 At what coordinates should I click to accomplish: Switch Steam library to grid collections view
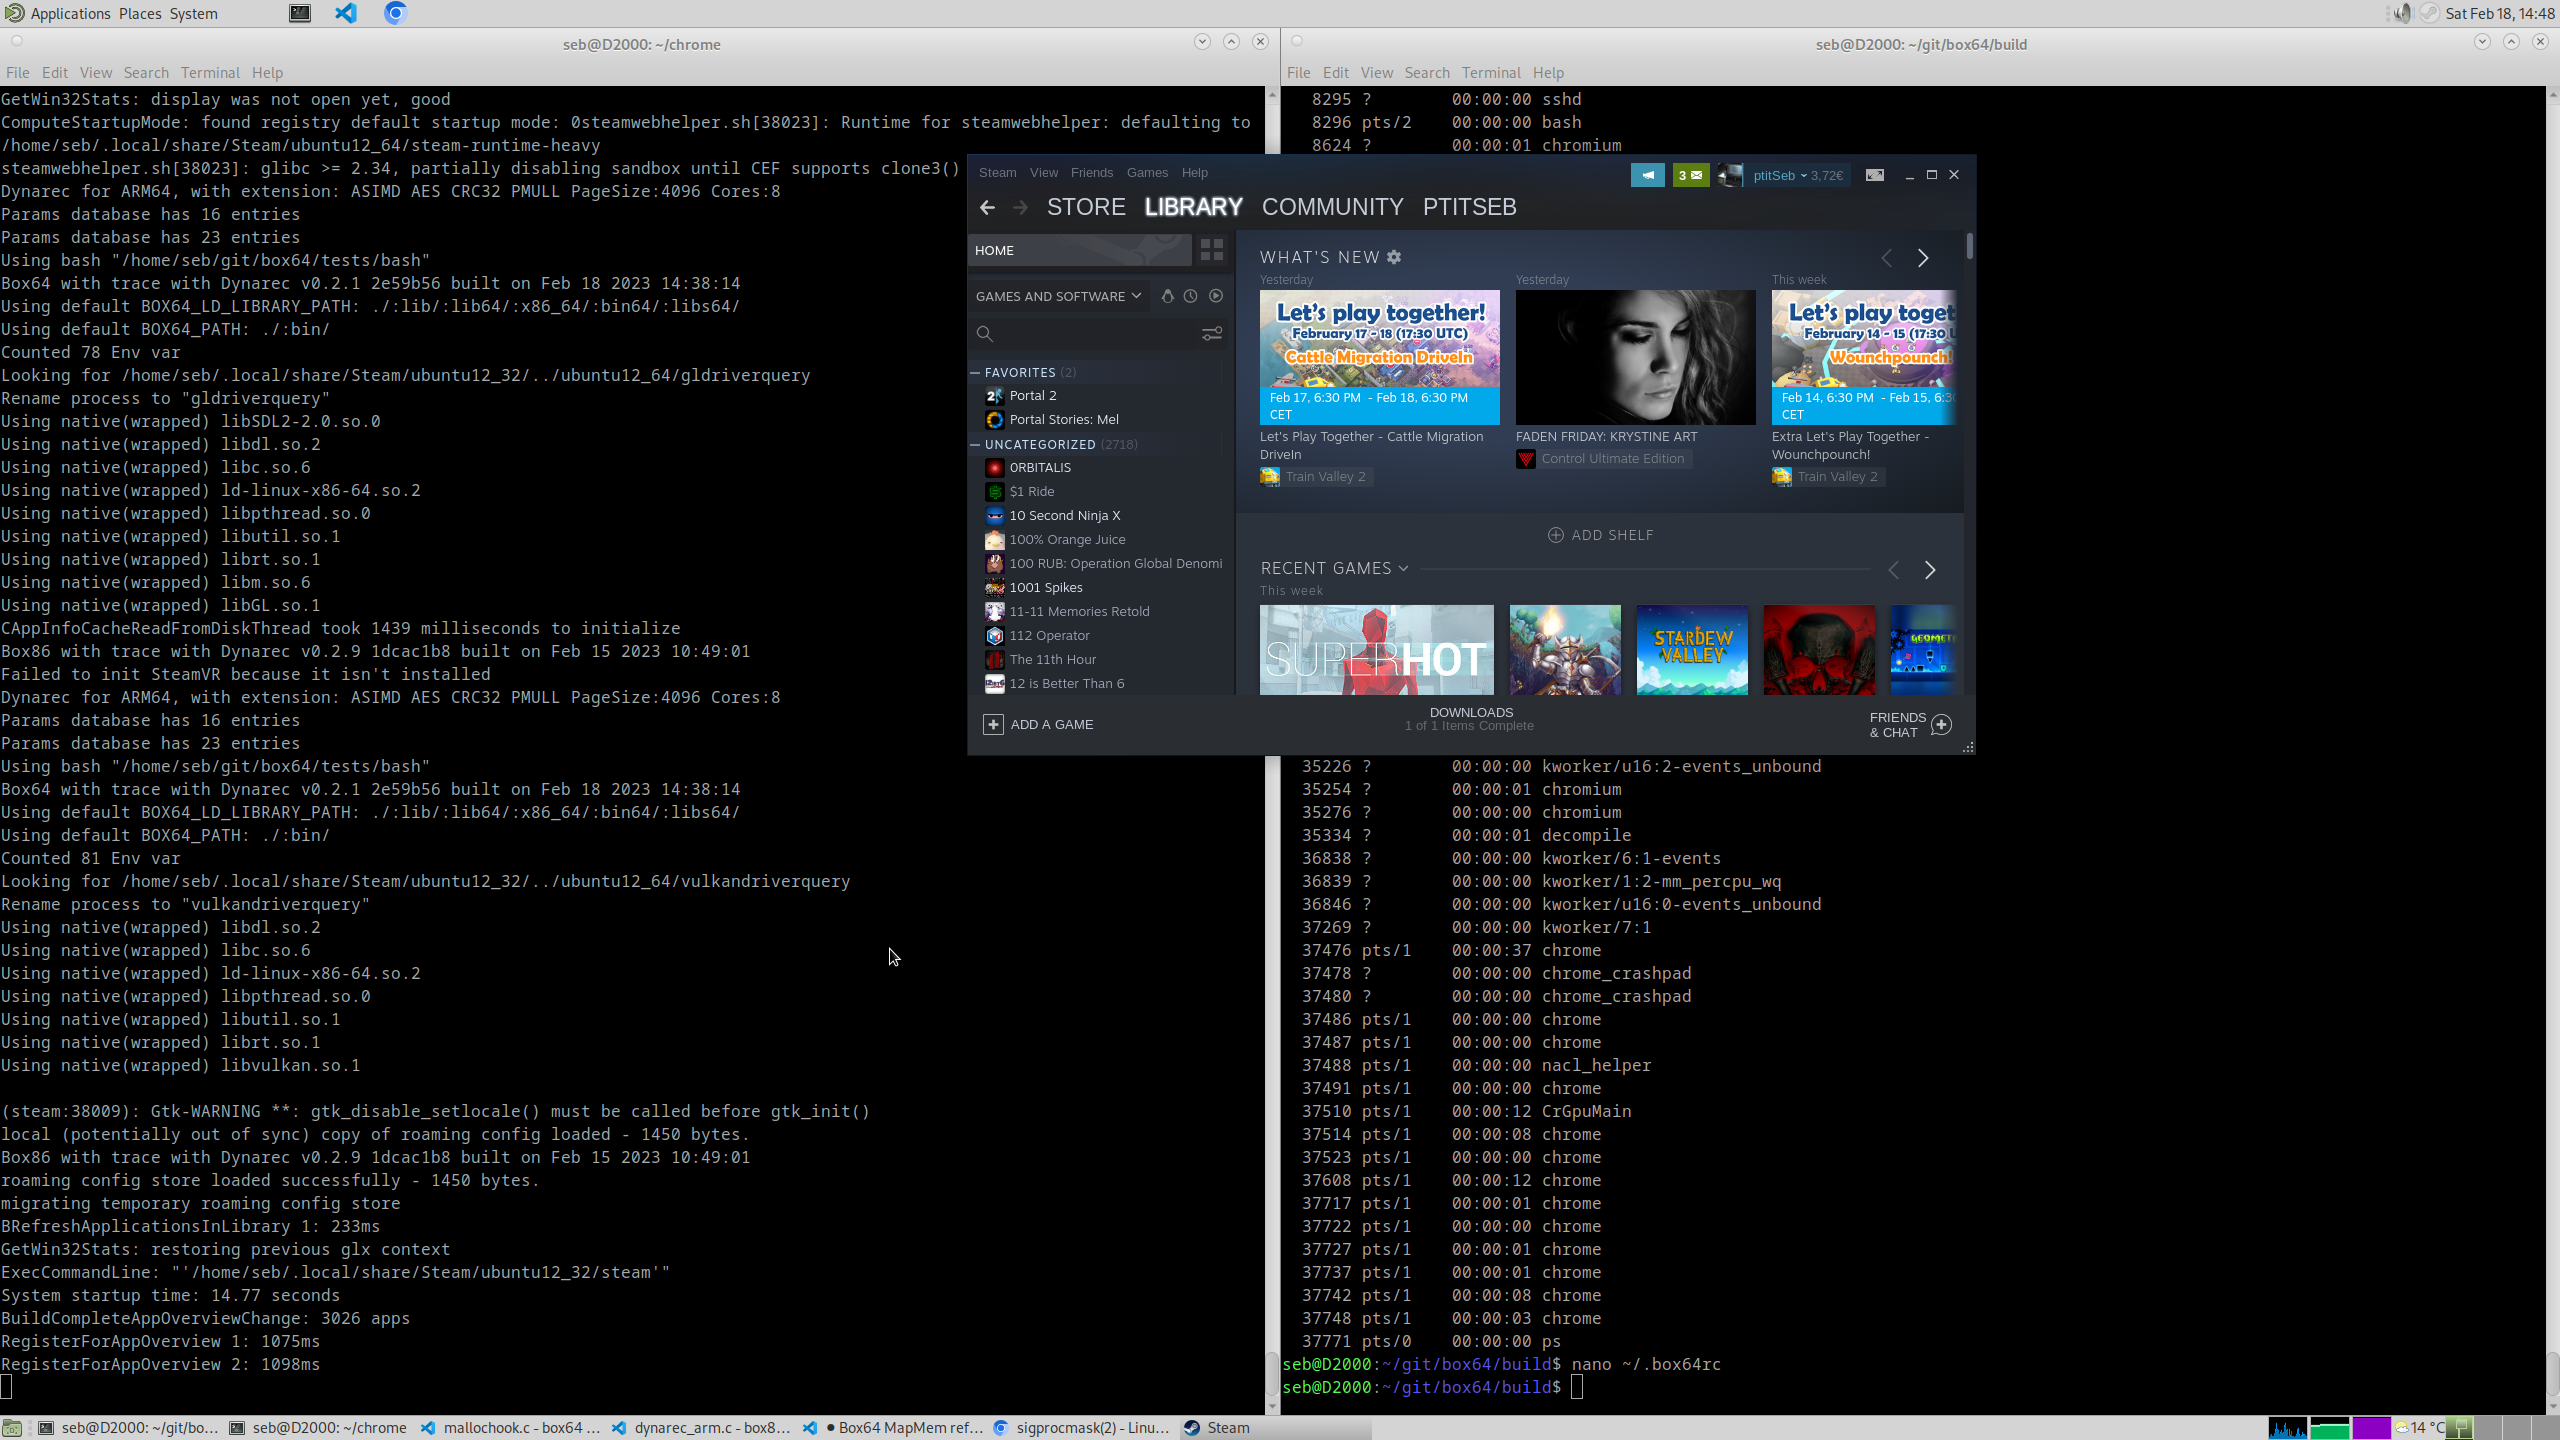coord(1212,250)
